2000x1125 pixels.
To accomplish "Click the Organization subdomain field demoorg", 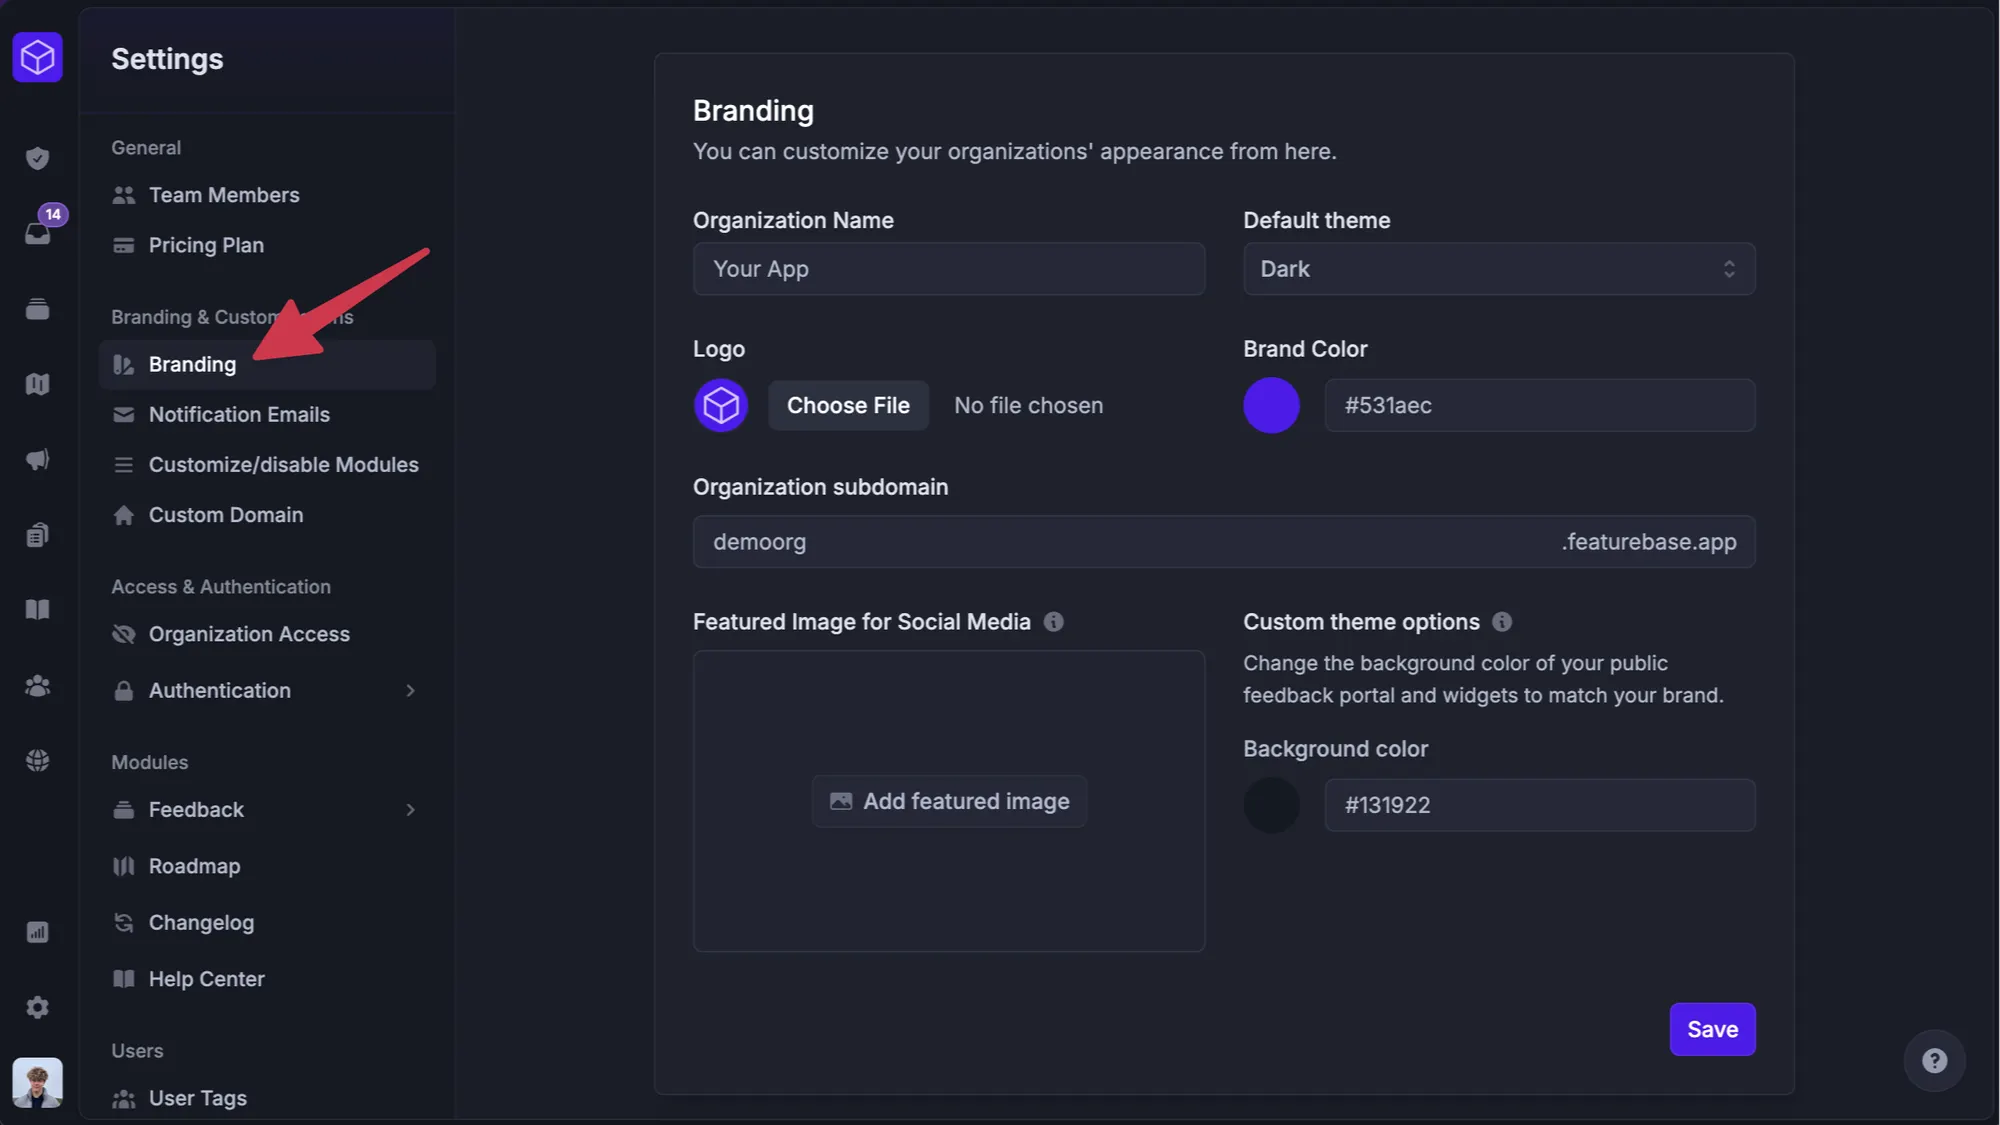I will [x=1224, y=542].
